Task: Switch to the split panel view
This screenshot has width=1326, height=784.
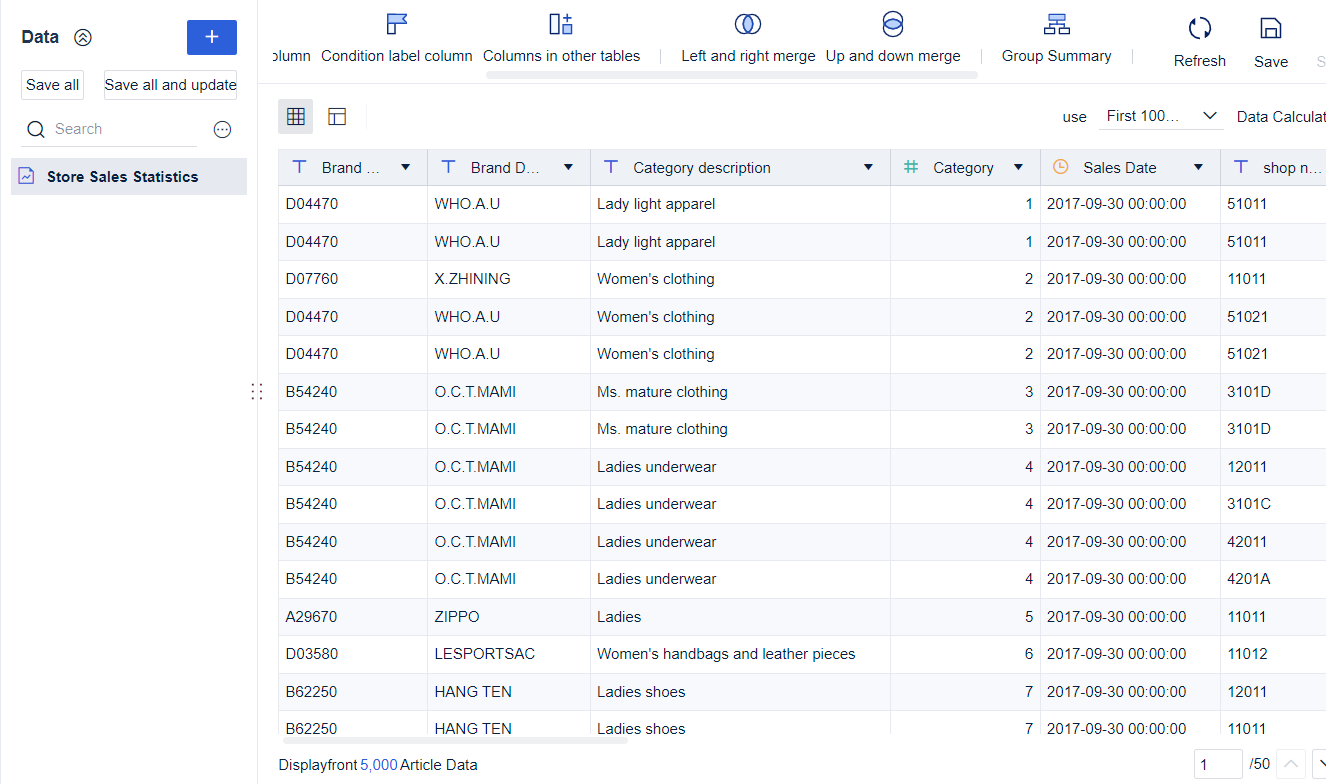Action: [337, 116]
